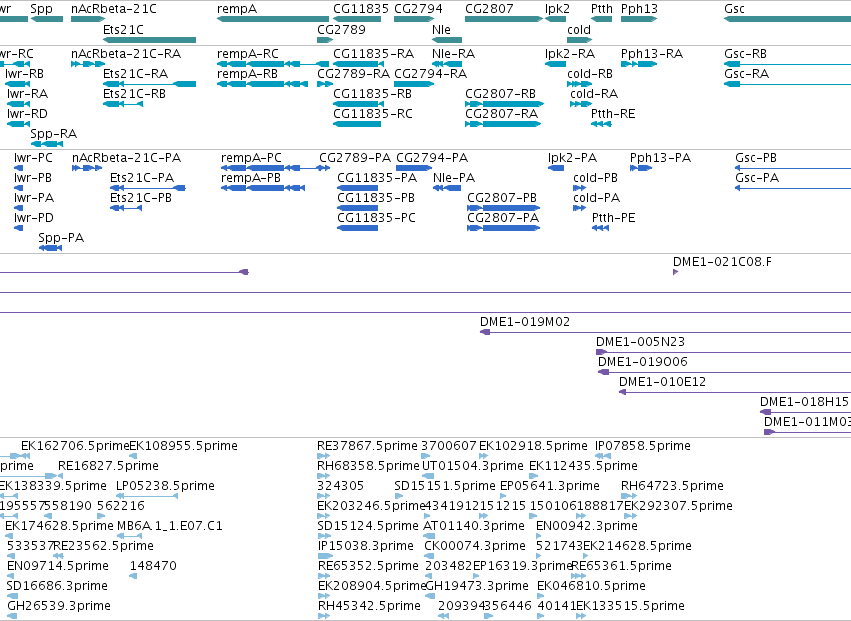Click the Nle-PA protein label

coord(454,178)
